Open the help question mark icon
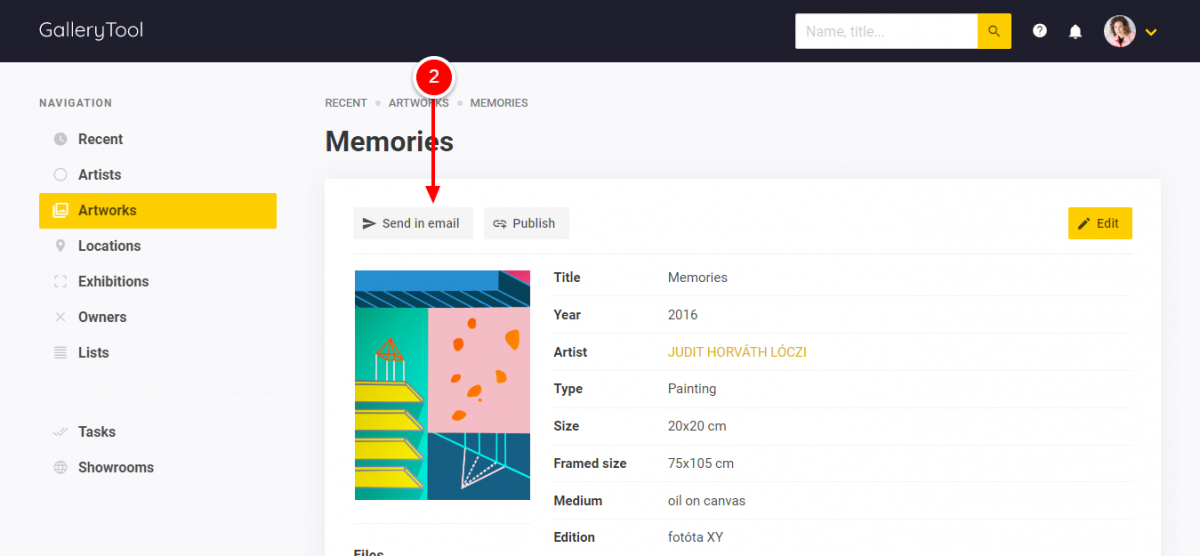This screenshot has width=1200, height=556. (1040, 31)
